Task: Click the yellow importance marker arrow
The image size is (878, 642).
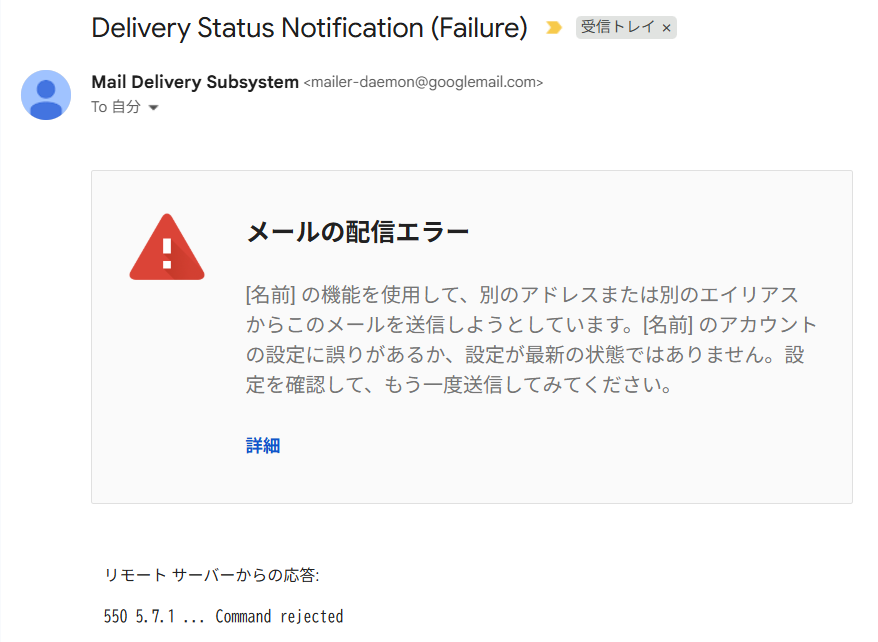Action: click(554, 28)
